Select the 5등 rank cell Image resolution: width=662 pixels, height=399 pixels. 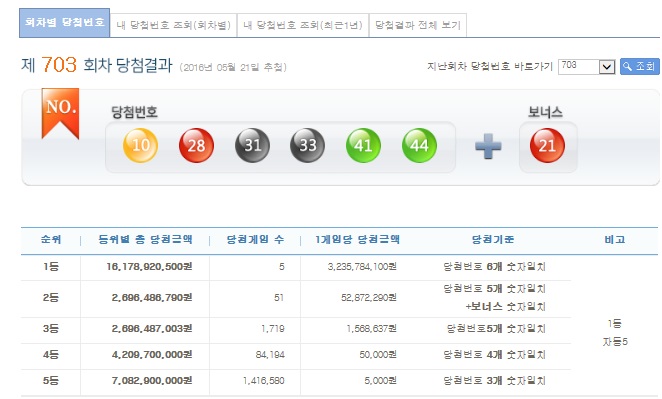[x=51, y=381]
